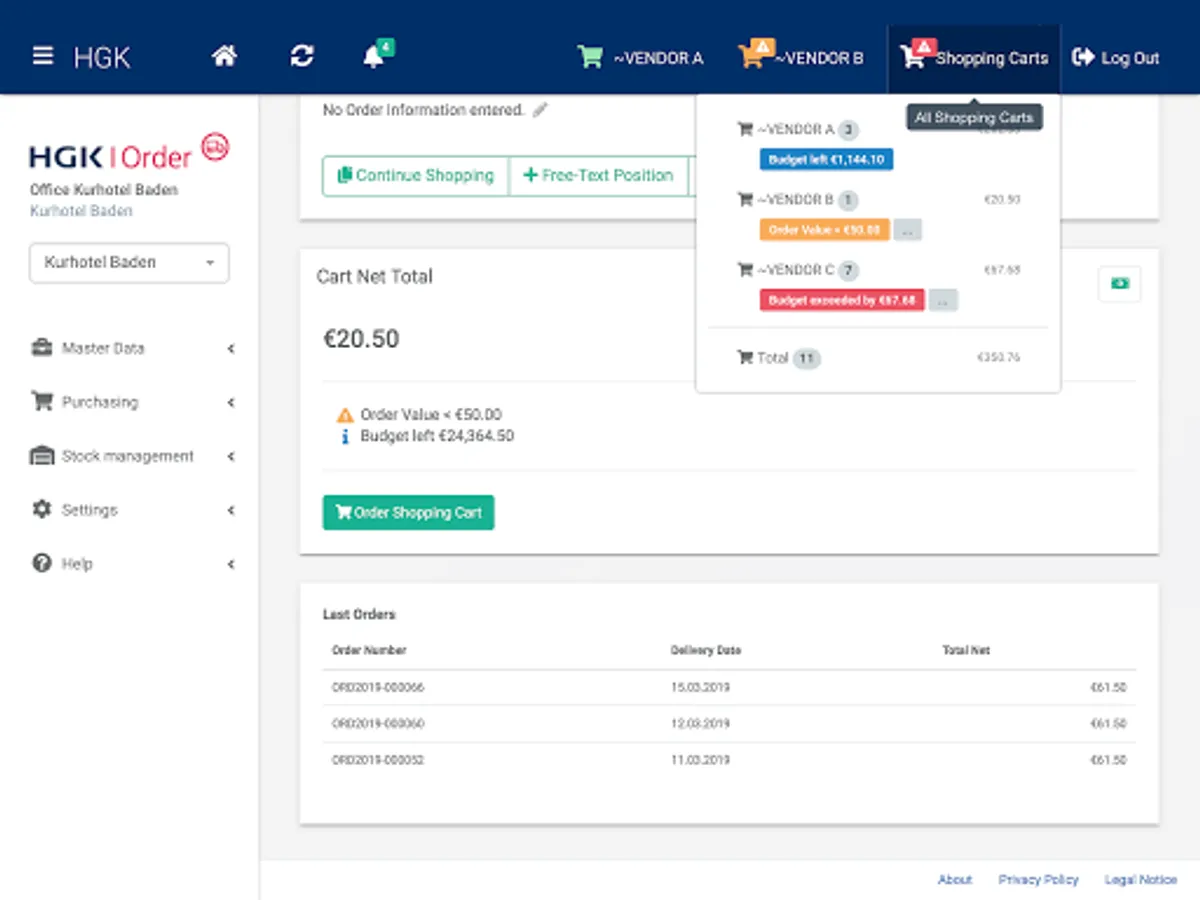Viewport: 1200px width, 900px height.
Task: Click the Purchasing cart icon
Action: pyautogui.click(x=41, y=401)
